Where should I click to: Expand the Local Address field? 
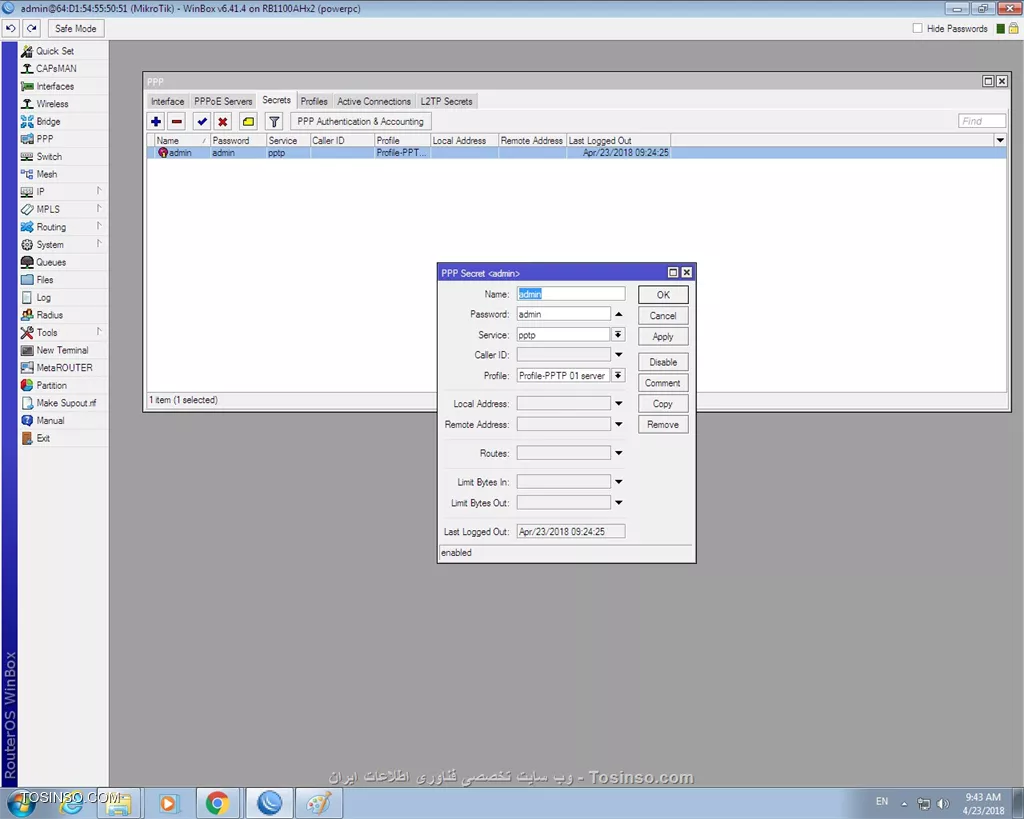(x=618, y=404)
